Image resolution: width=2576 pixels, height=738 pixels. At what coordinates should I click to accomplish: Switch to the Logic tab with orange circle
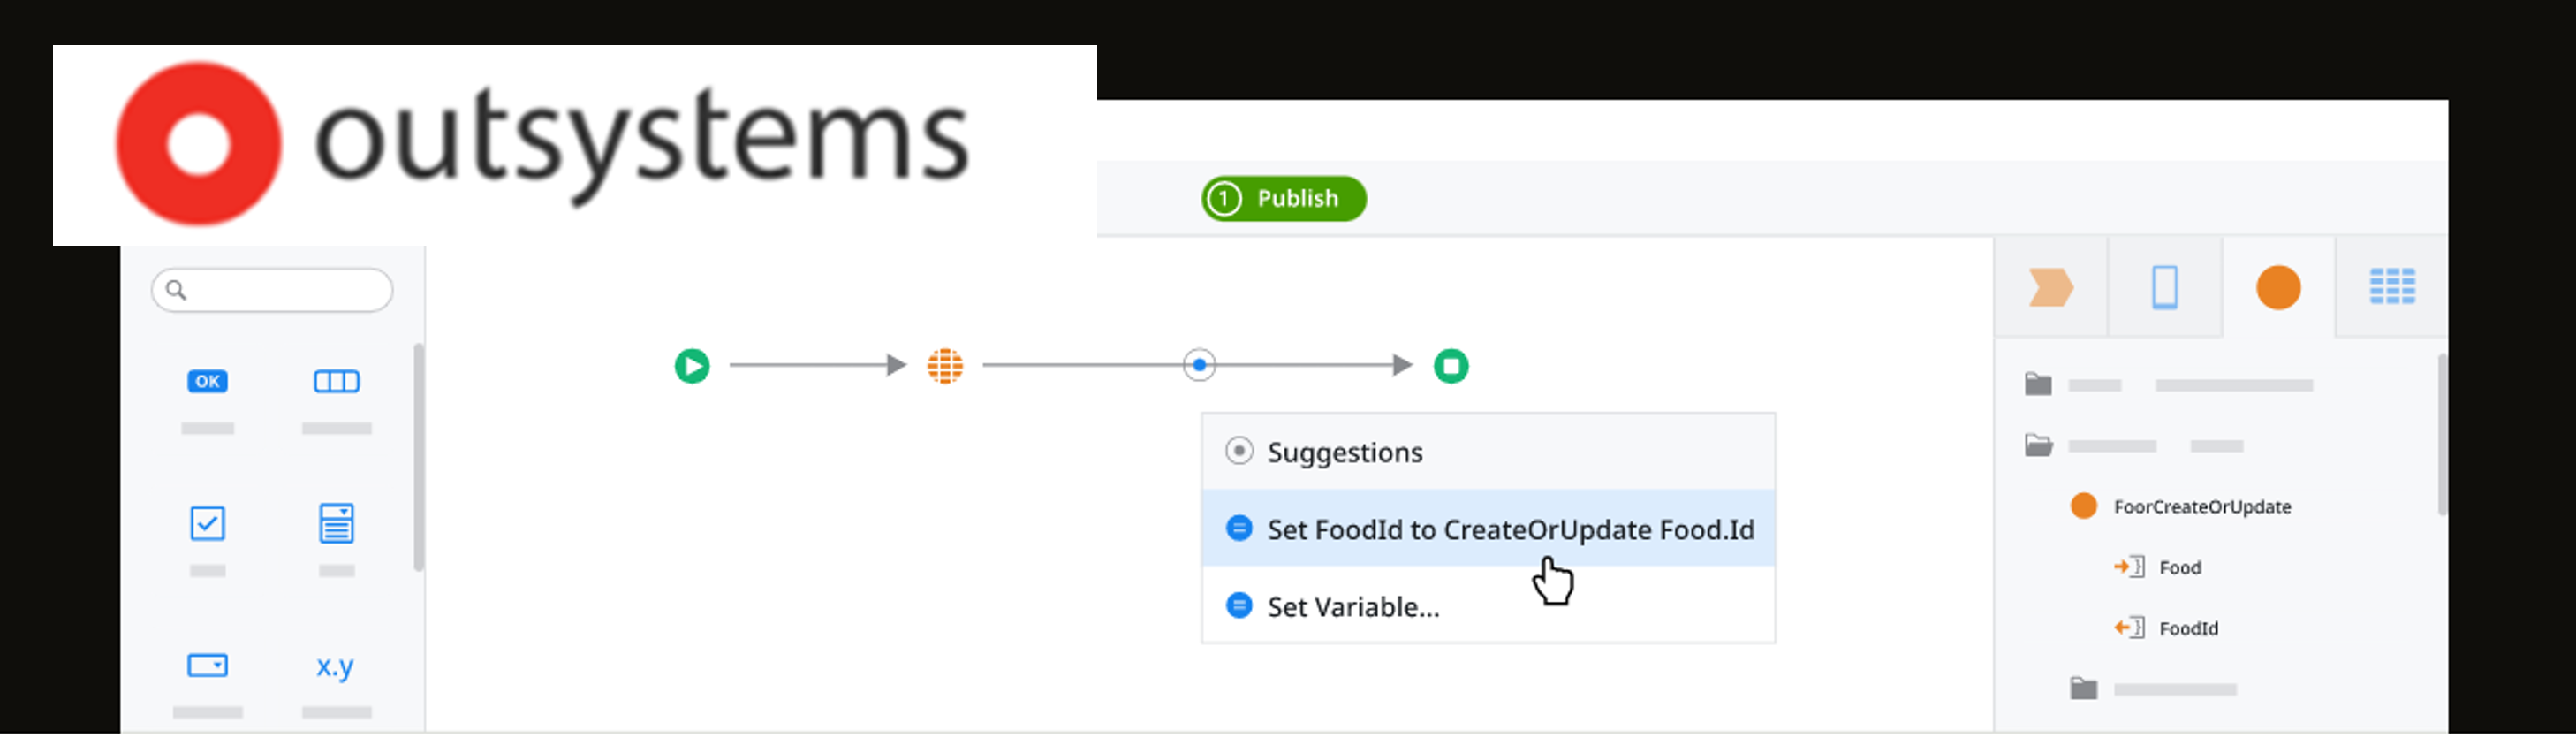pos(2278,288)
